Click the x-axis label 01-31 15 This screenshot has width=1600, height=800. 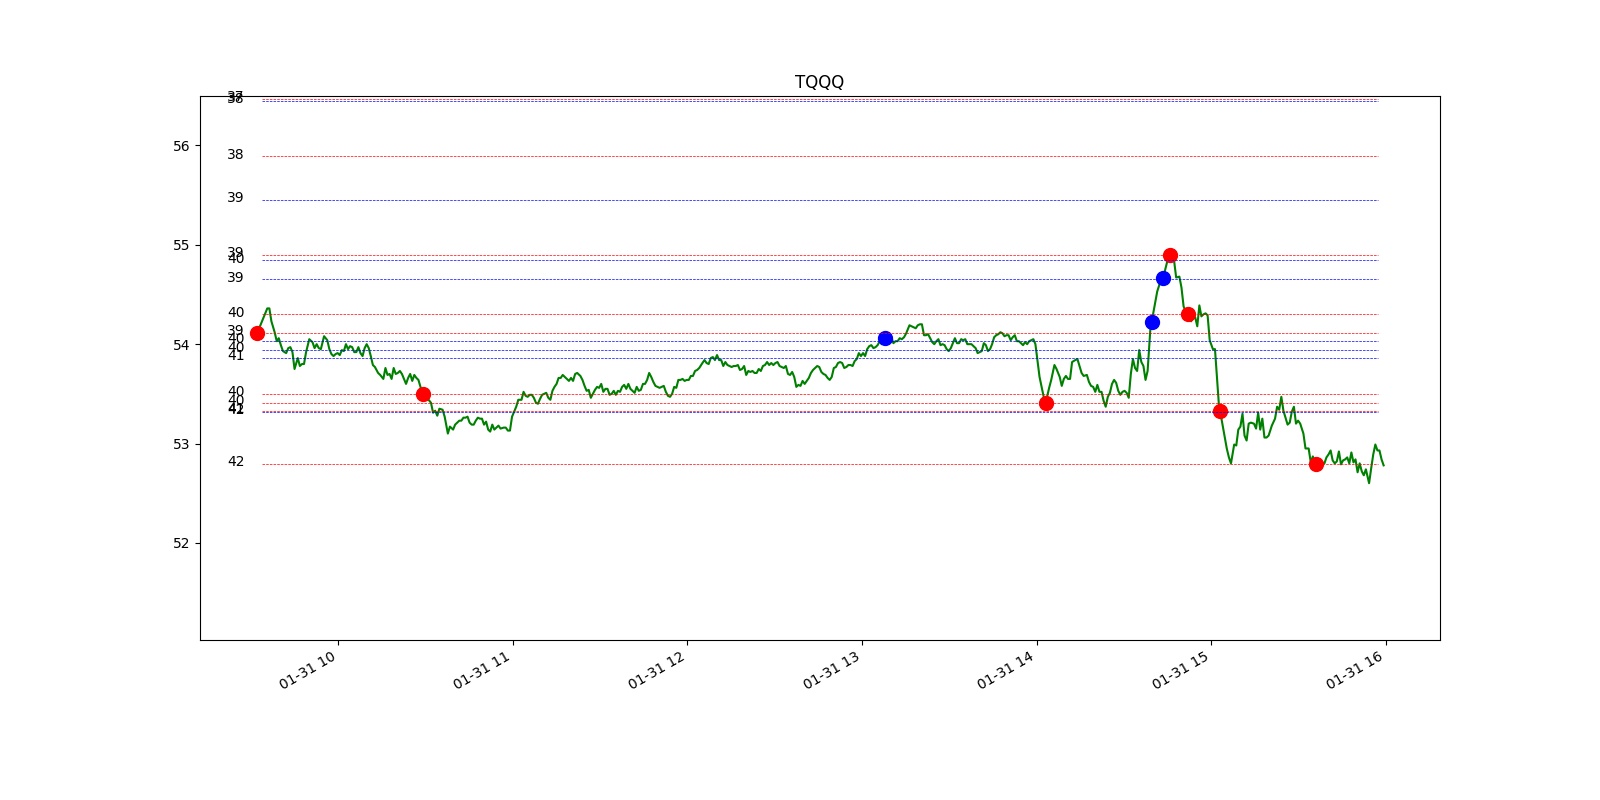coord(1180,670)
